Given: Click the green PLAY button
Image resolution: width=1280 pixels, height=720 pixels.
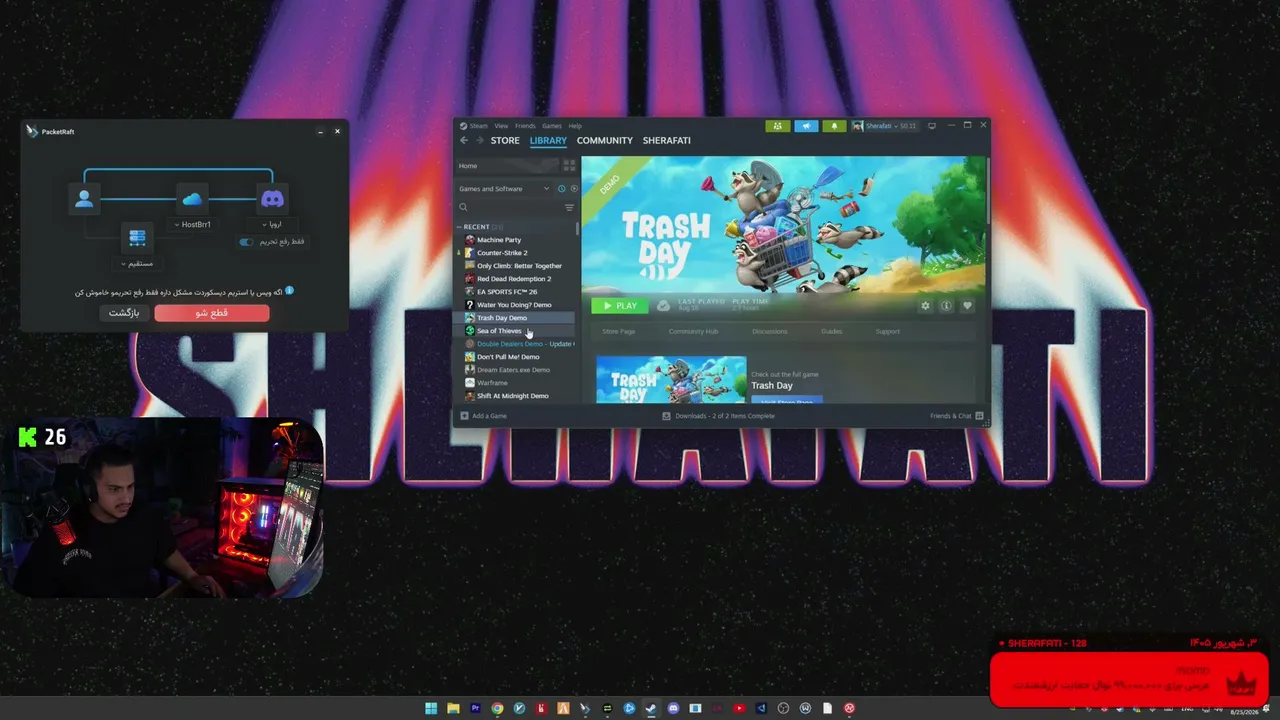Looking at the screenshot, I should point(619,306).
